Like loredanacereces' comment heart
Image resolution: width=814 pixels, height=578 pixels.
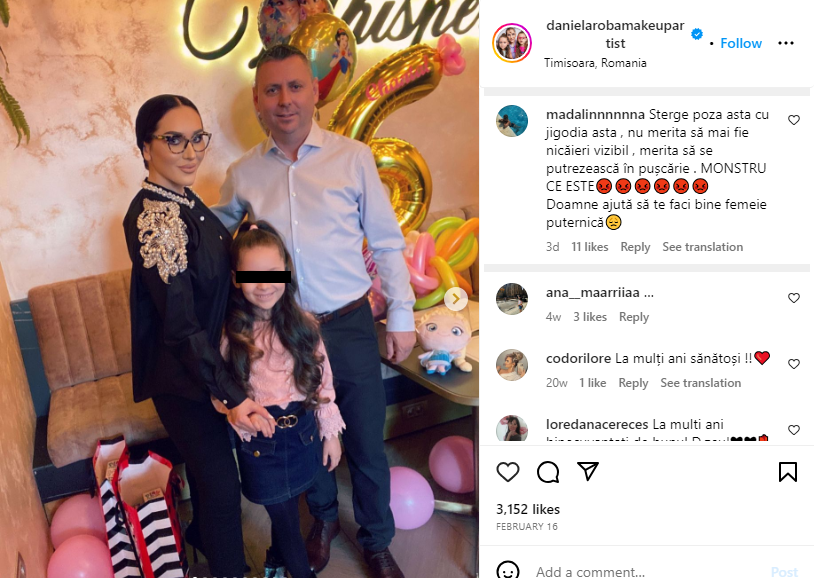click(x=794, y=429)
